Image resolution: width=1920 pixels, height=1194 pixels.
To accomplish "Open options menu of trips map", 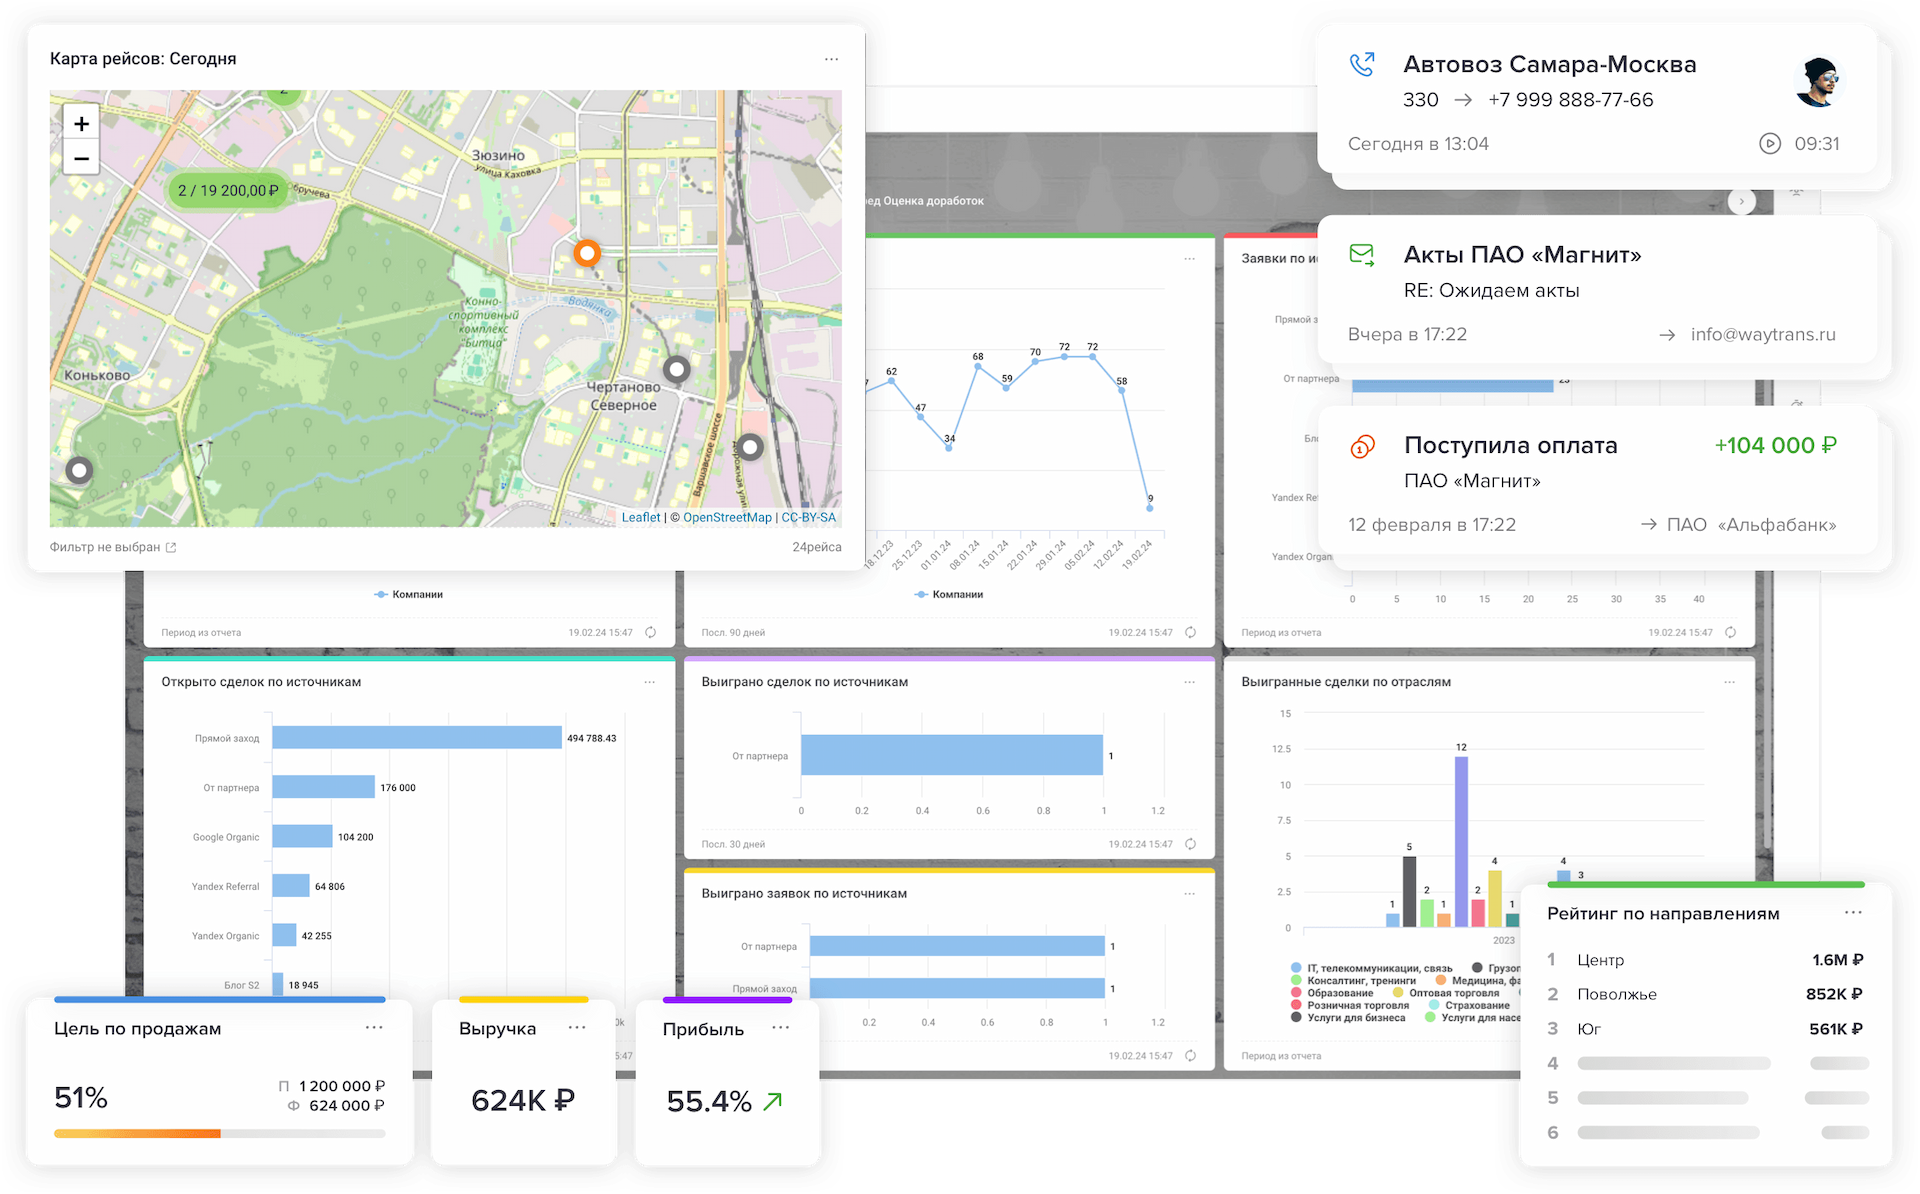I will tap(831, 59).
